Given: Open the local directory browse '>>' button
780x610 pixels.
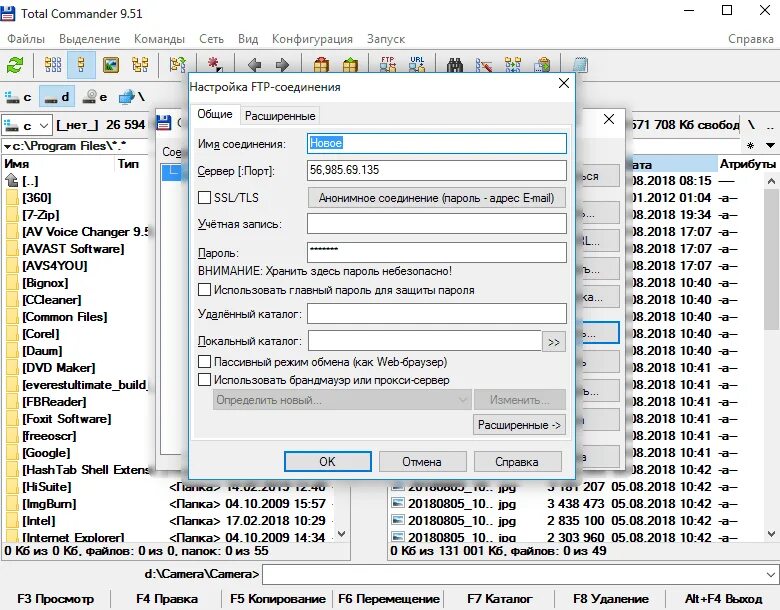Looking at the screenshot, I should 554,342.
